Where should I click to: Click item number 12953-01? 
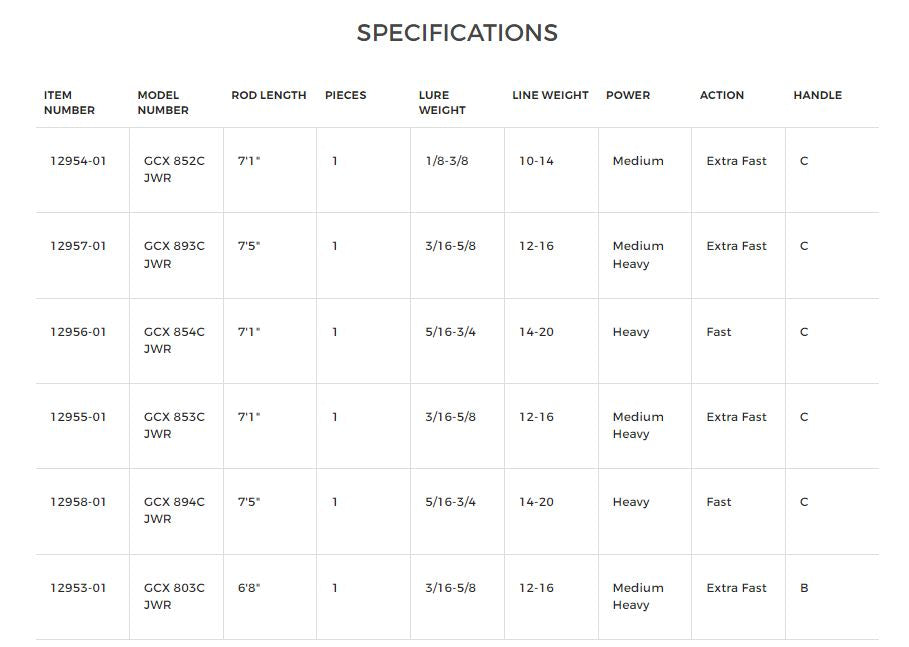click(78, 588)
